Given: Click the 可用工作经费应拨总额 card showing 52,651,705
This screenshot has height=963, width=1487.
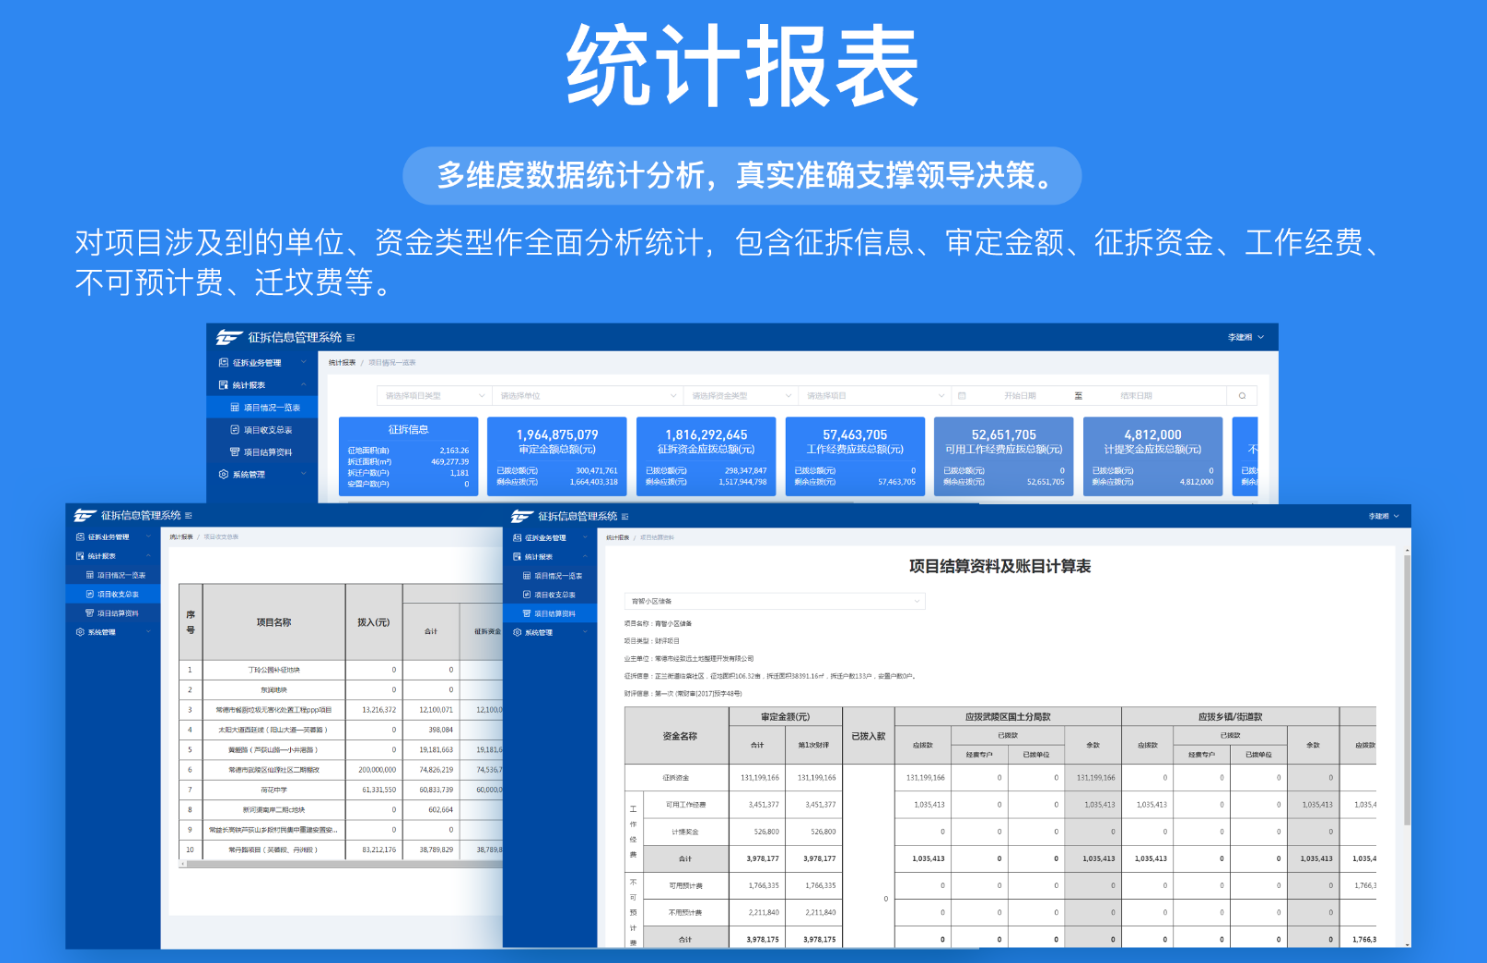Looking at the screenshot, I should tap(1003, 455).
